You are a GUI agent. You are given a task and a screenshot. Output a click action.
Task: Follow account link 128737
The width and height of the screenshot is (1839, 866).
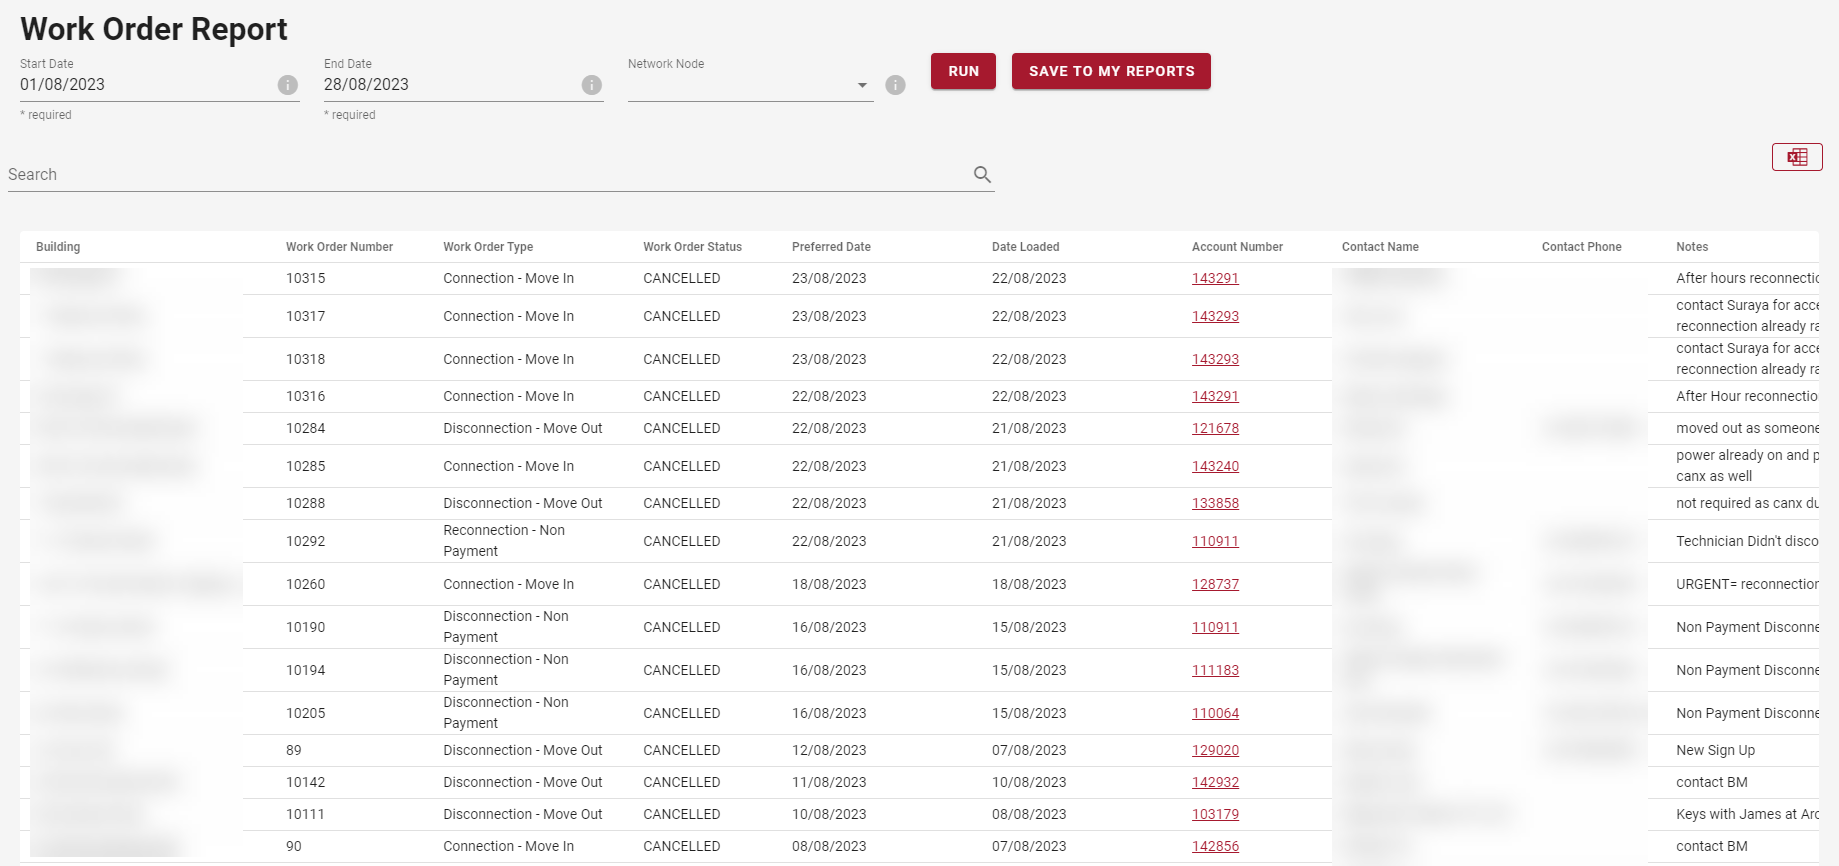click(x=1215, y=584)
